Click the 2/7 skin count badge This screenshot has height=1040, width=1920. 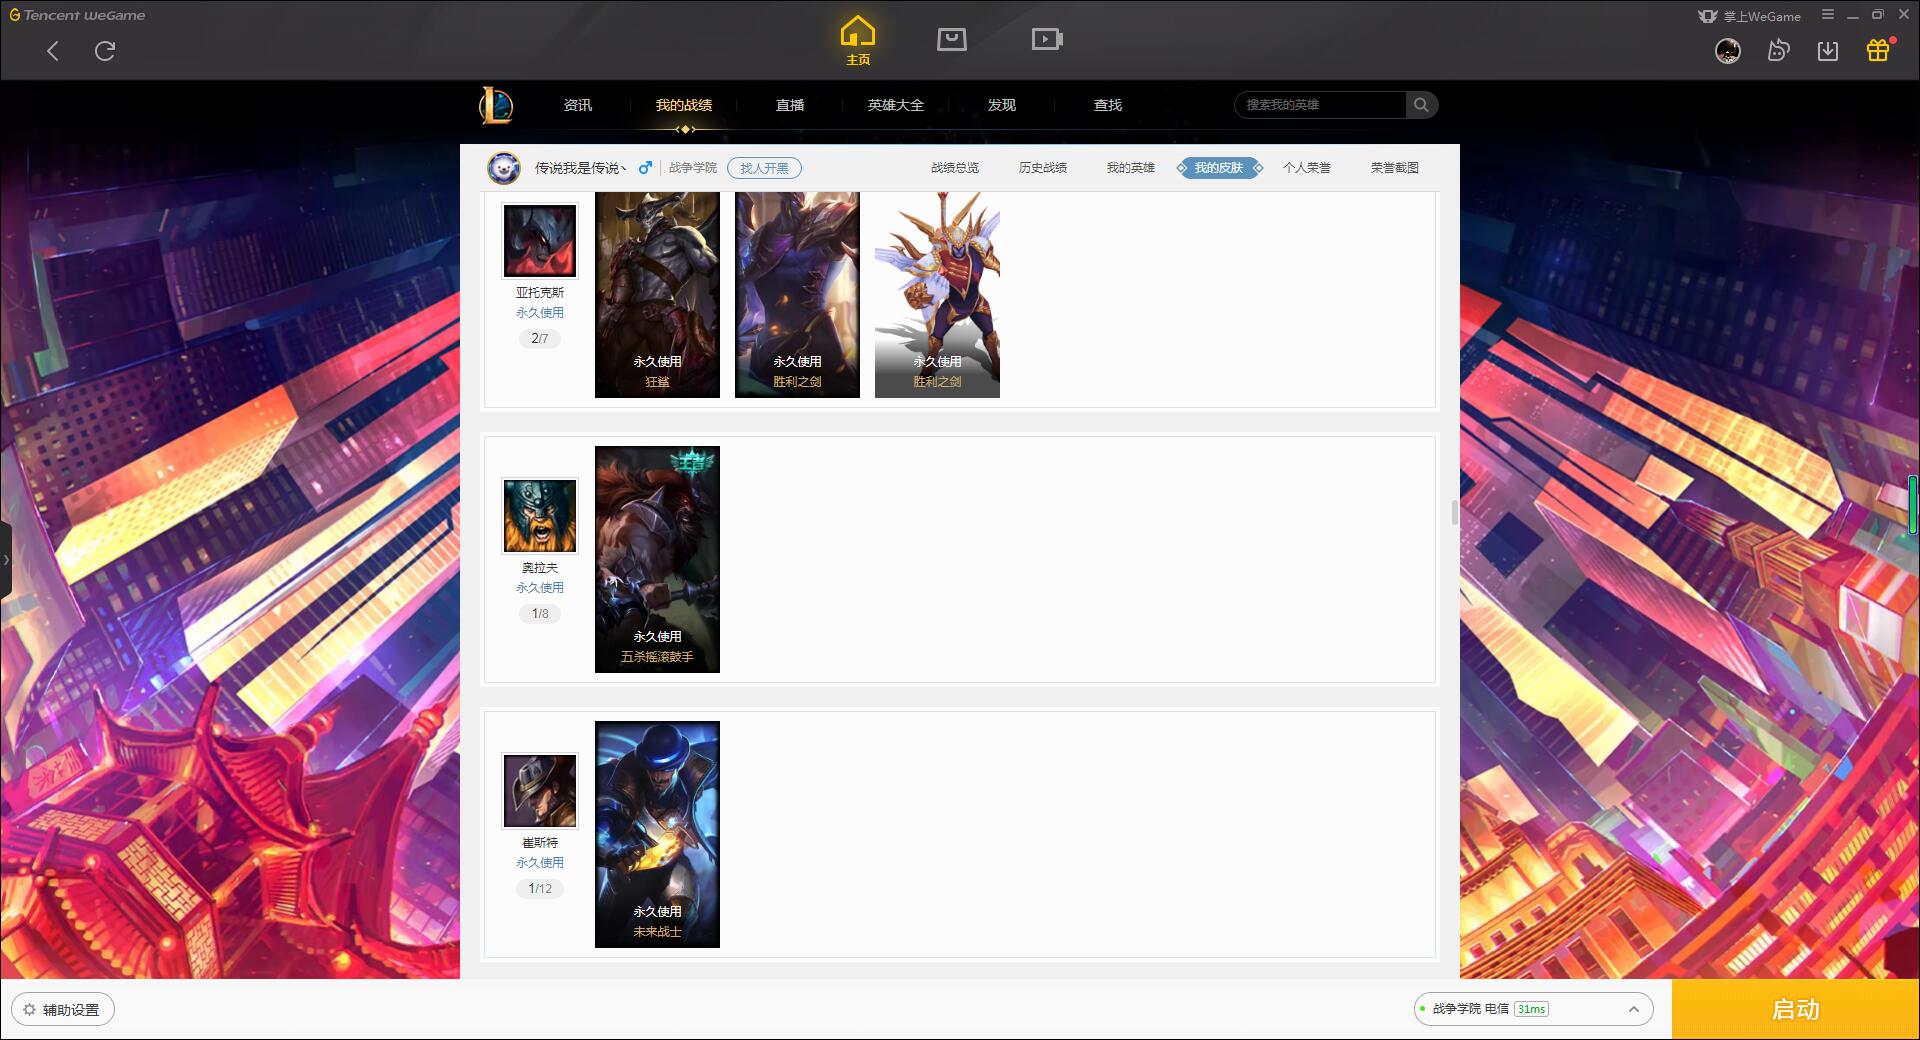coord(540,339)
